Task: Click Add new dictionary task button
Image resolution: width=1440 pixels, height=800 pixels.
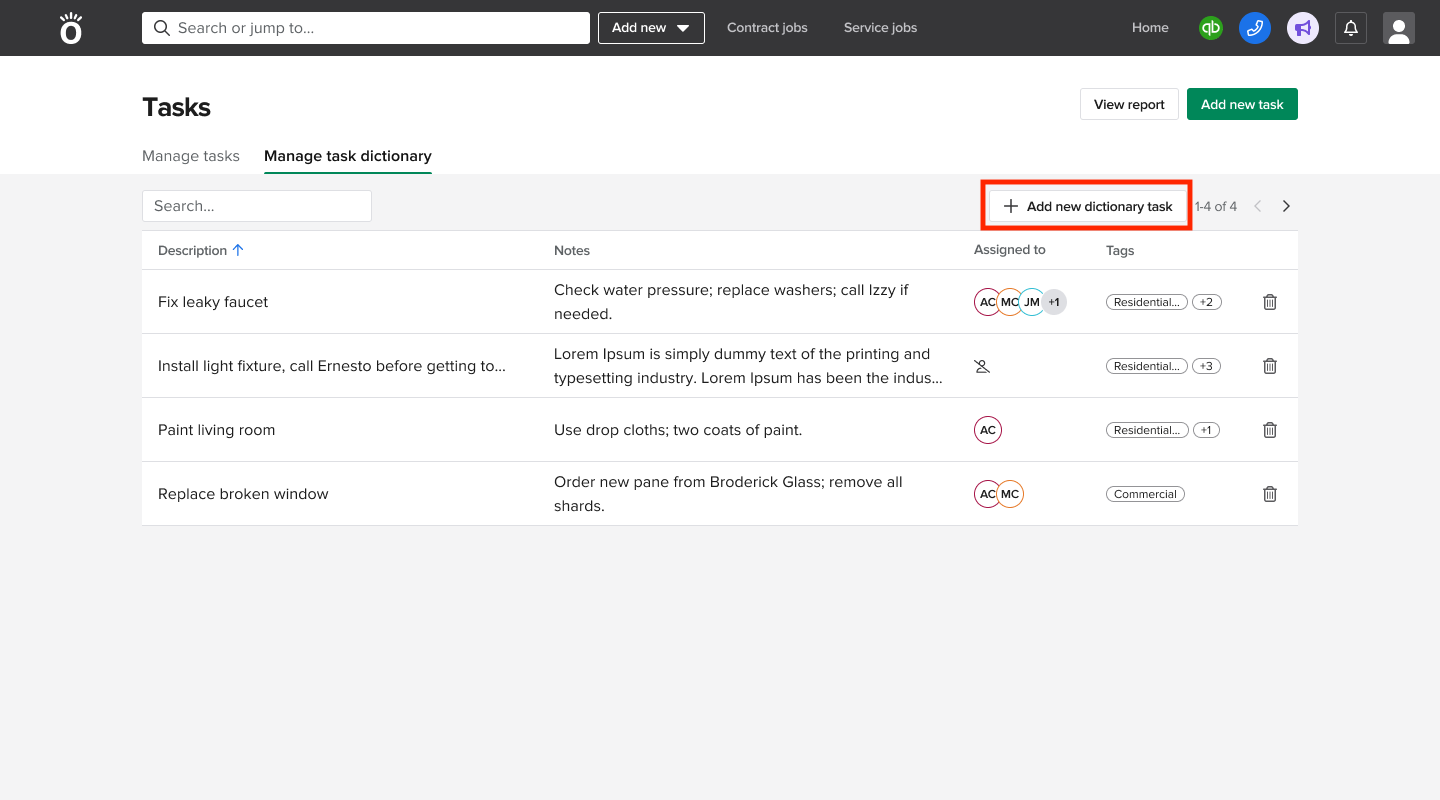Action: [x=1088, y=206]
